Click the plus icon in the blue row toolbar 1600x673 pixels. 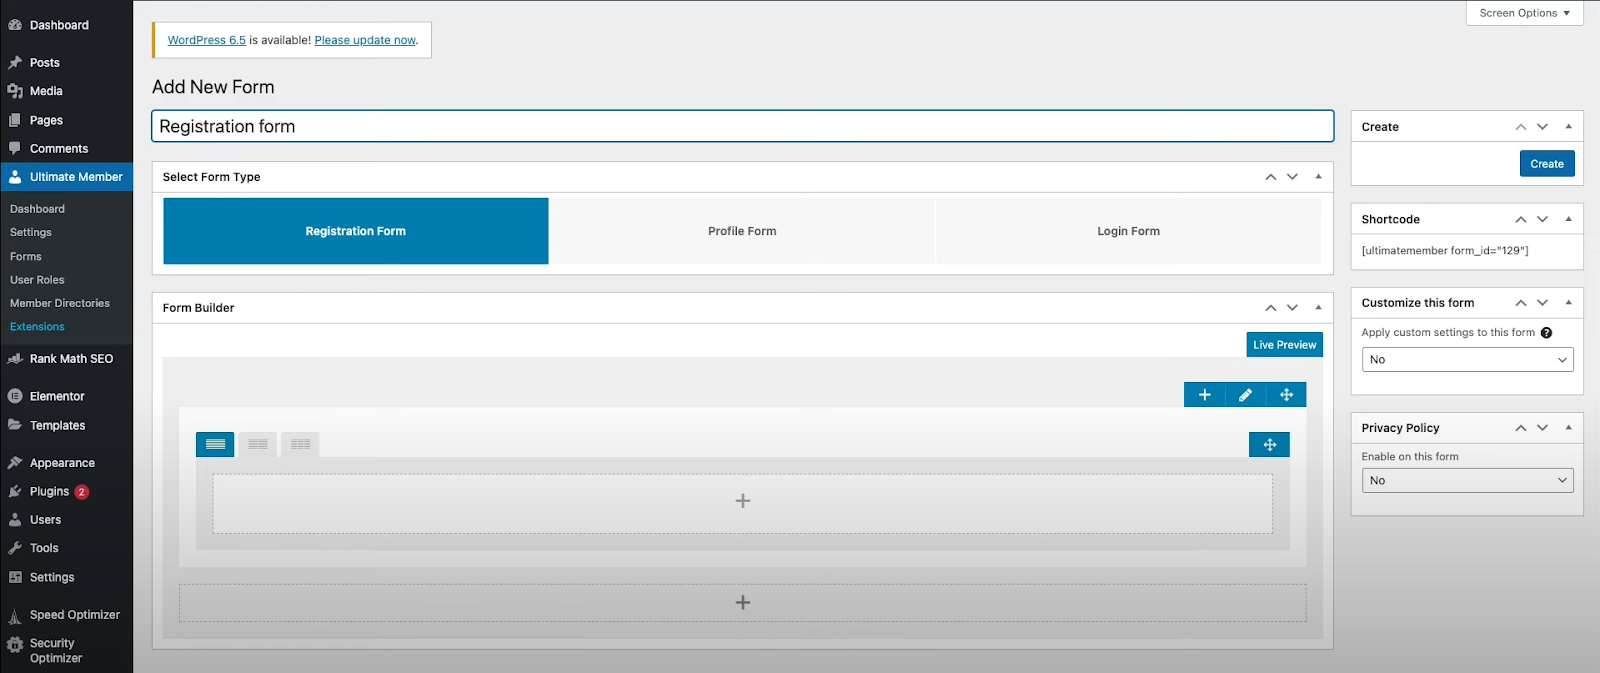click(x=1204, y=395)
